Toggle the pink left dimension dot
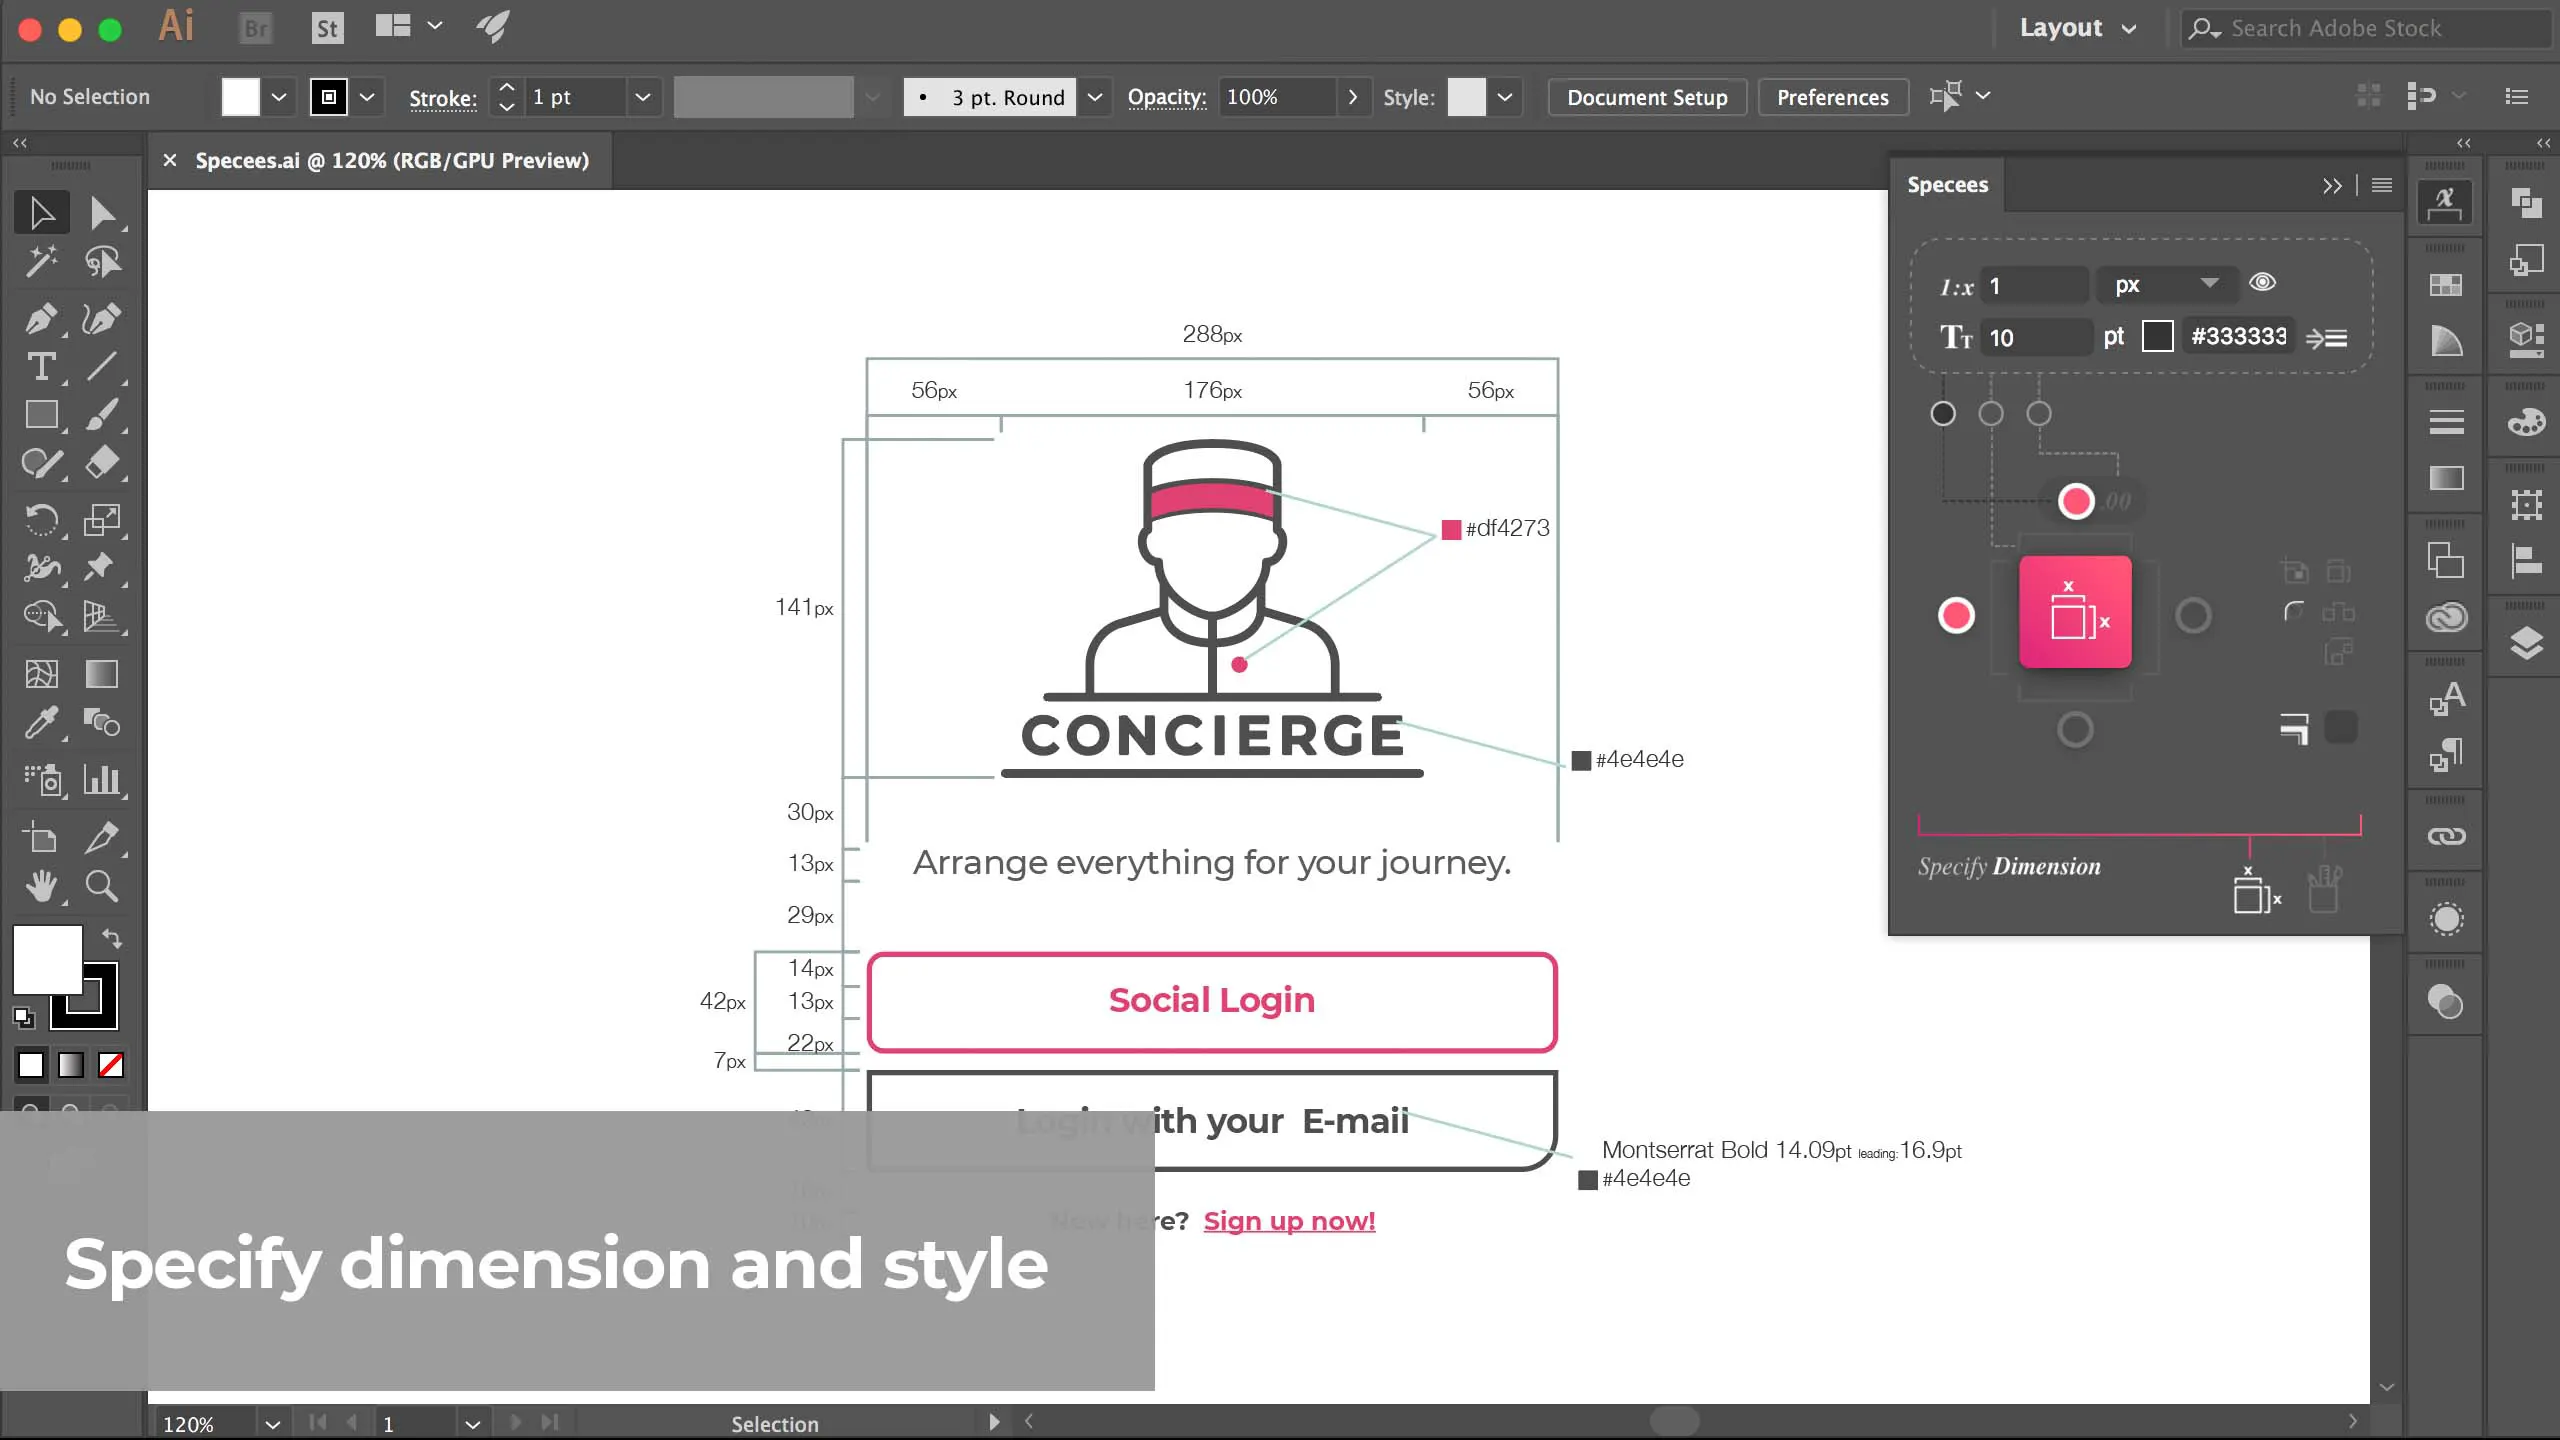 point(1956,615)
